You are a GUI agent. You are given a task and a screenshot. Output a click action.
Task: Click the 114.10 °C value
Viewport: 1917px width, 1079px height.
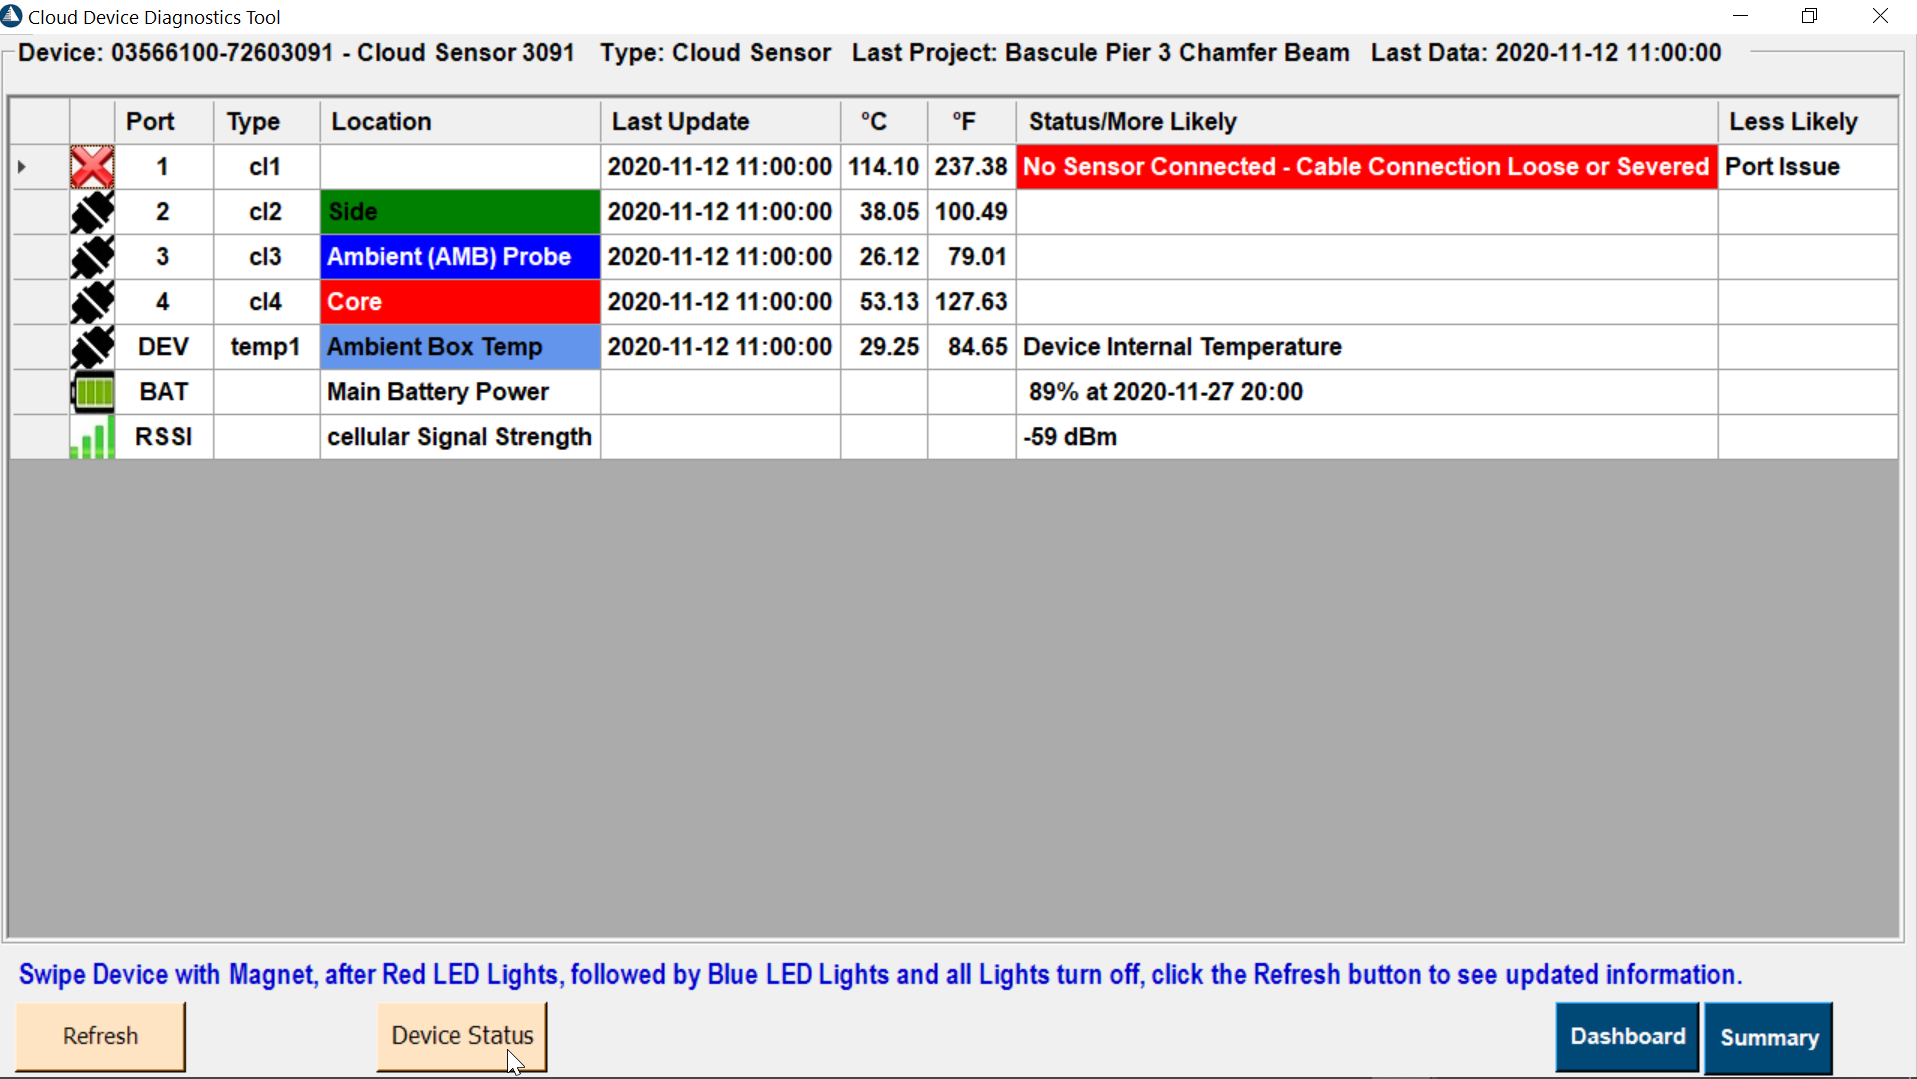(x=884, y=167)
